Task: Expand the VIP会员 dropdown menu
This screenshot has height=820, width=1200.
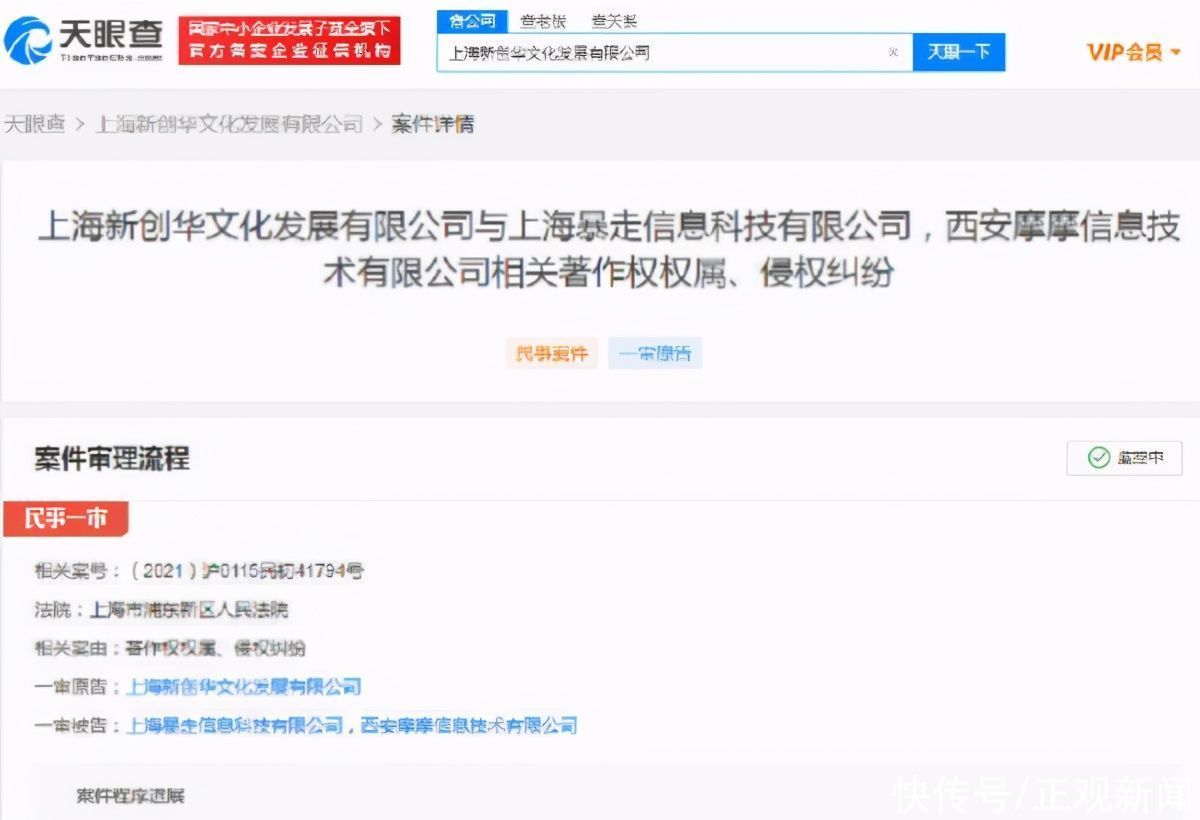Action: tap(1134, 52)
